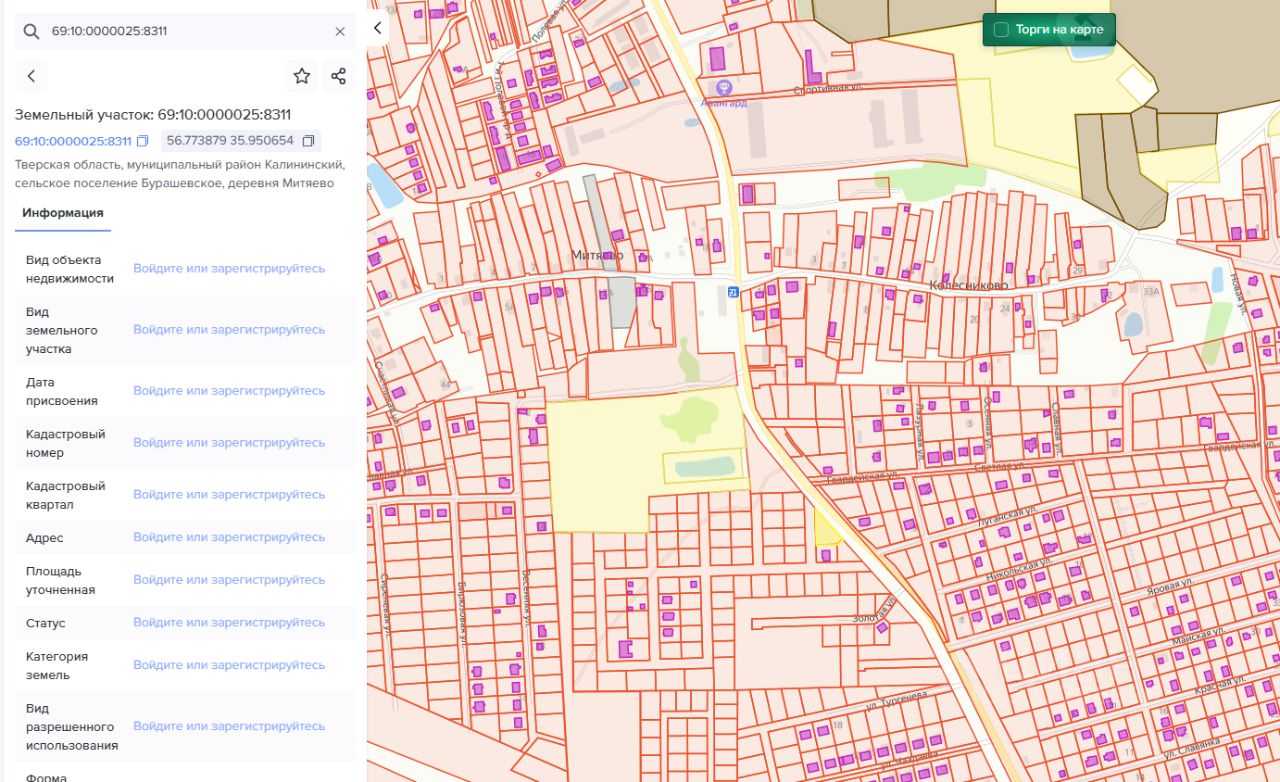
Task: Click the login link beside Статус
Action: (x=229, y=623)
